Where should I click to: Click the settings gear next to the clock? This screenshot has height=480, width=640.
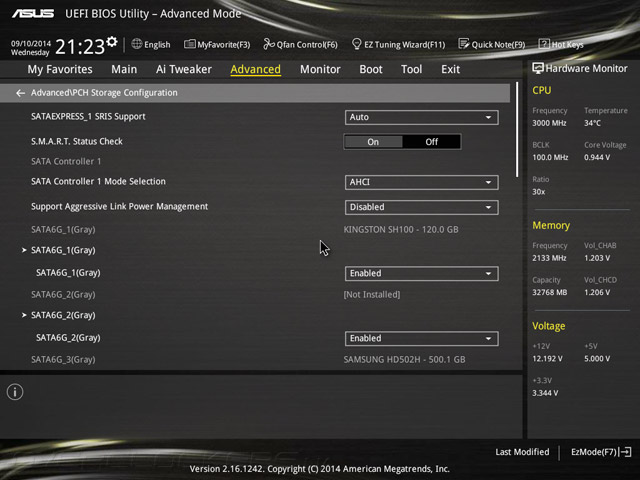[112, 42]
